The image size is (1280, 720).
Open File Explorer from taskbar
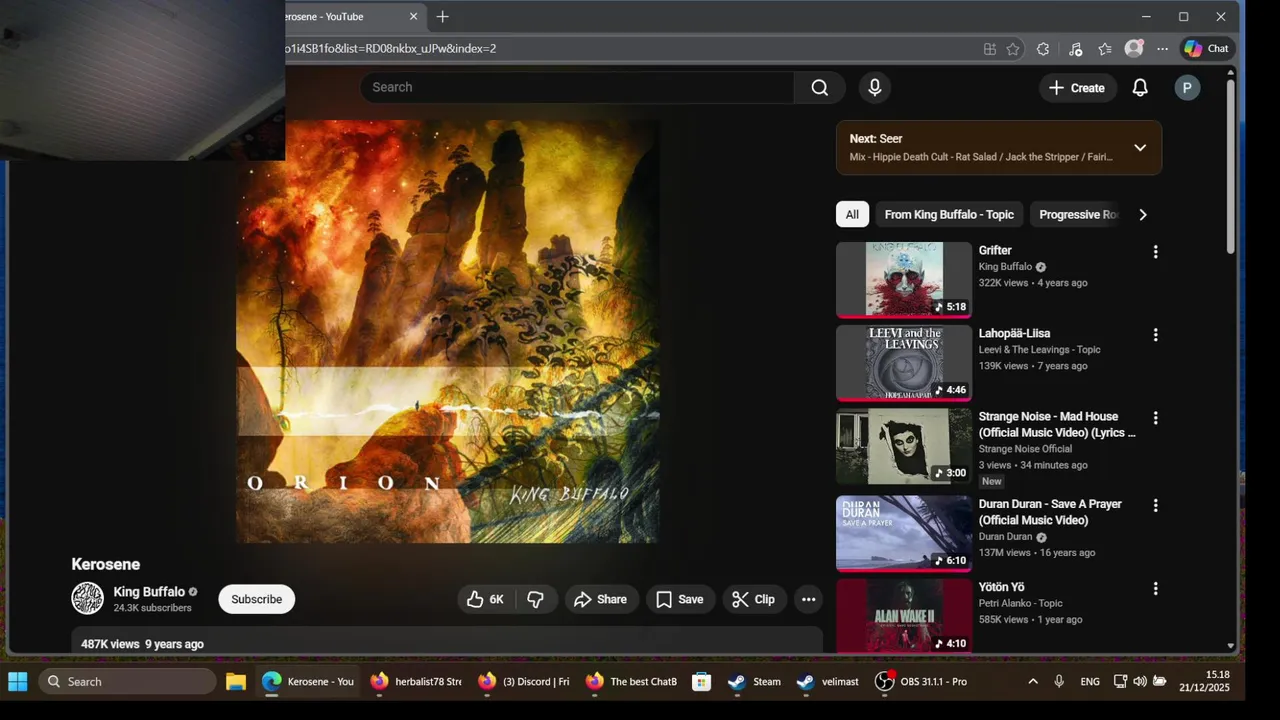coord(236,681)
